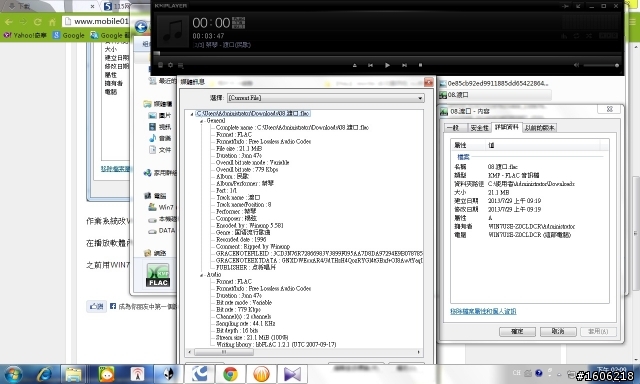Adjust the KMPlayer volume slider
Screen dimensions: 640x384
(601, 65)
